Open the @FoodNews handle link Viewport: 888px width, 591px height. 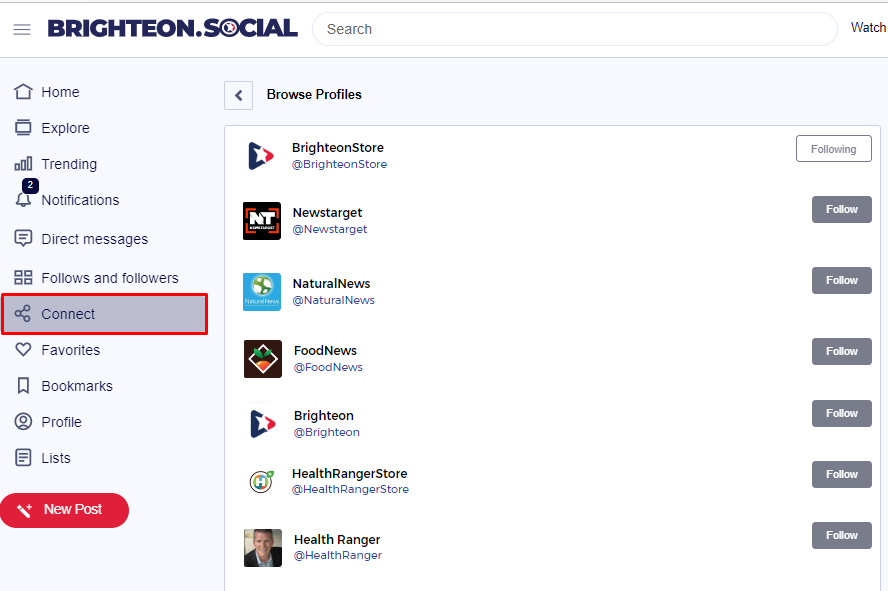(328, 367)
